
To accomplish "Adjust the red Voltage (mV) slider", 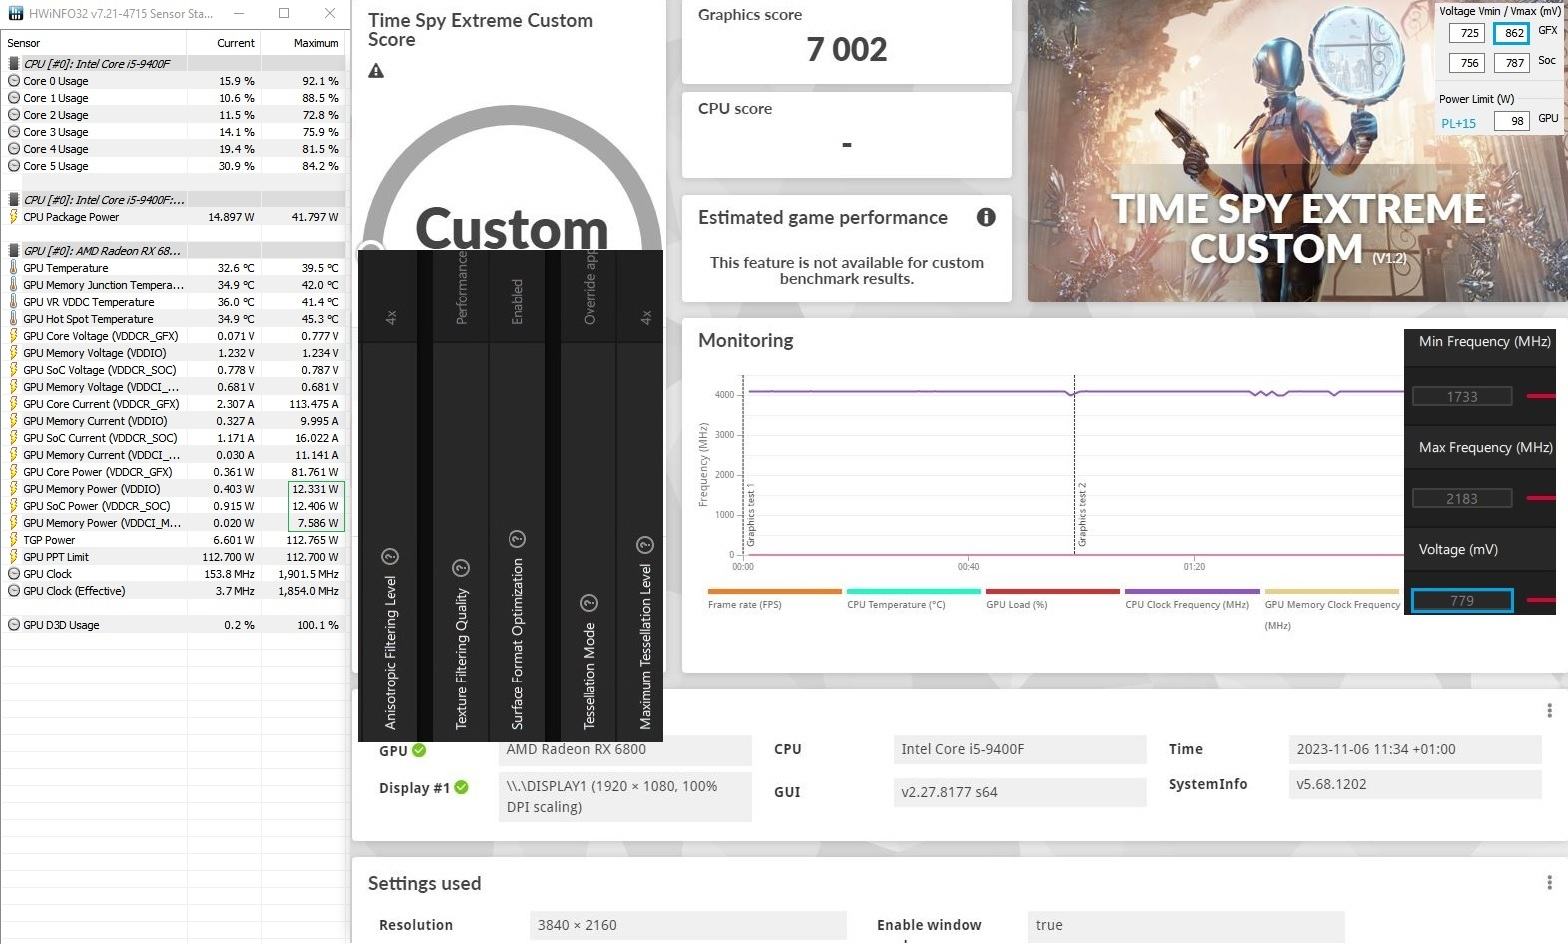I will pyautogui.click(x=1541, y=600).
